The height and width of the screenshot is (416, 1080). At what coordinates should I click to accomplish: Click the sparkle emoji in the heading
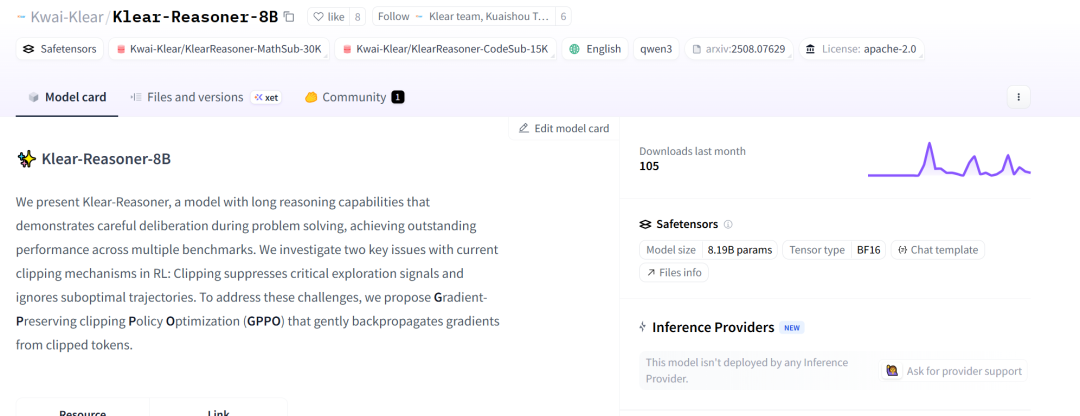point(27,159)
